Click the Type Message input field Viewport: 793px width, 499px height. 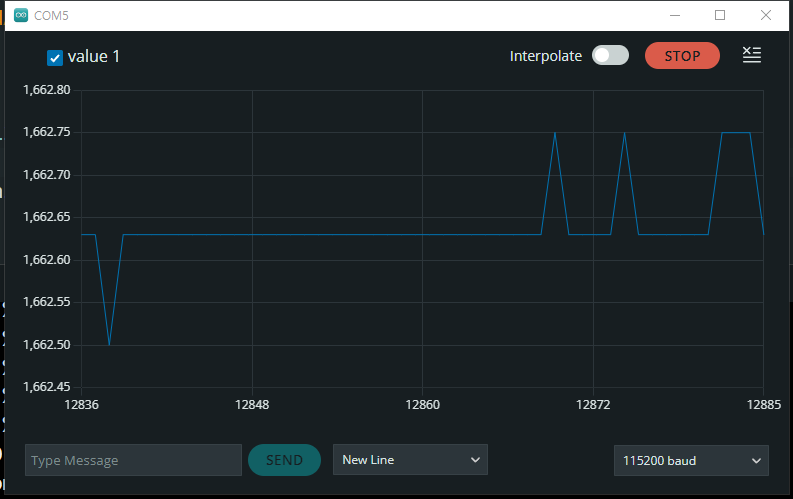coord(134,460)
